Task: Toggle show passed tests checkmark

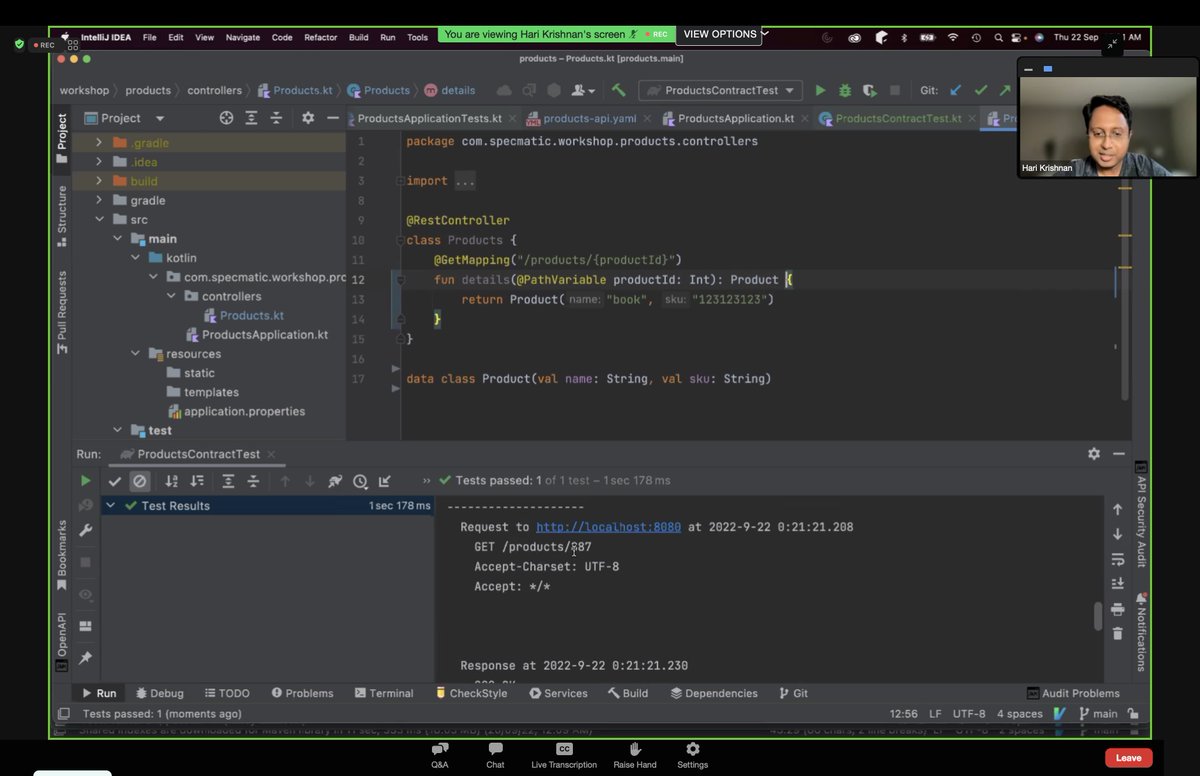Action: [115, 481]
